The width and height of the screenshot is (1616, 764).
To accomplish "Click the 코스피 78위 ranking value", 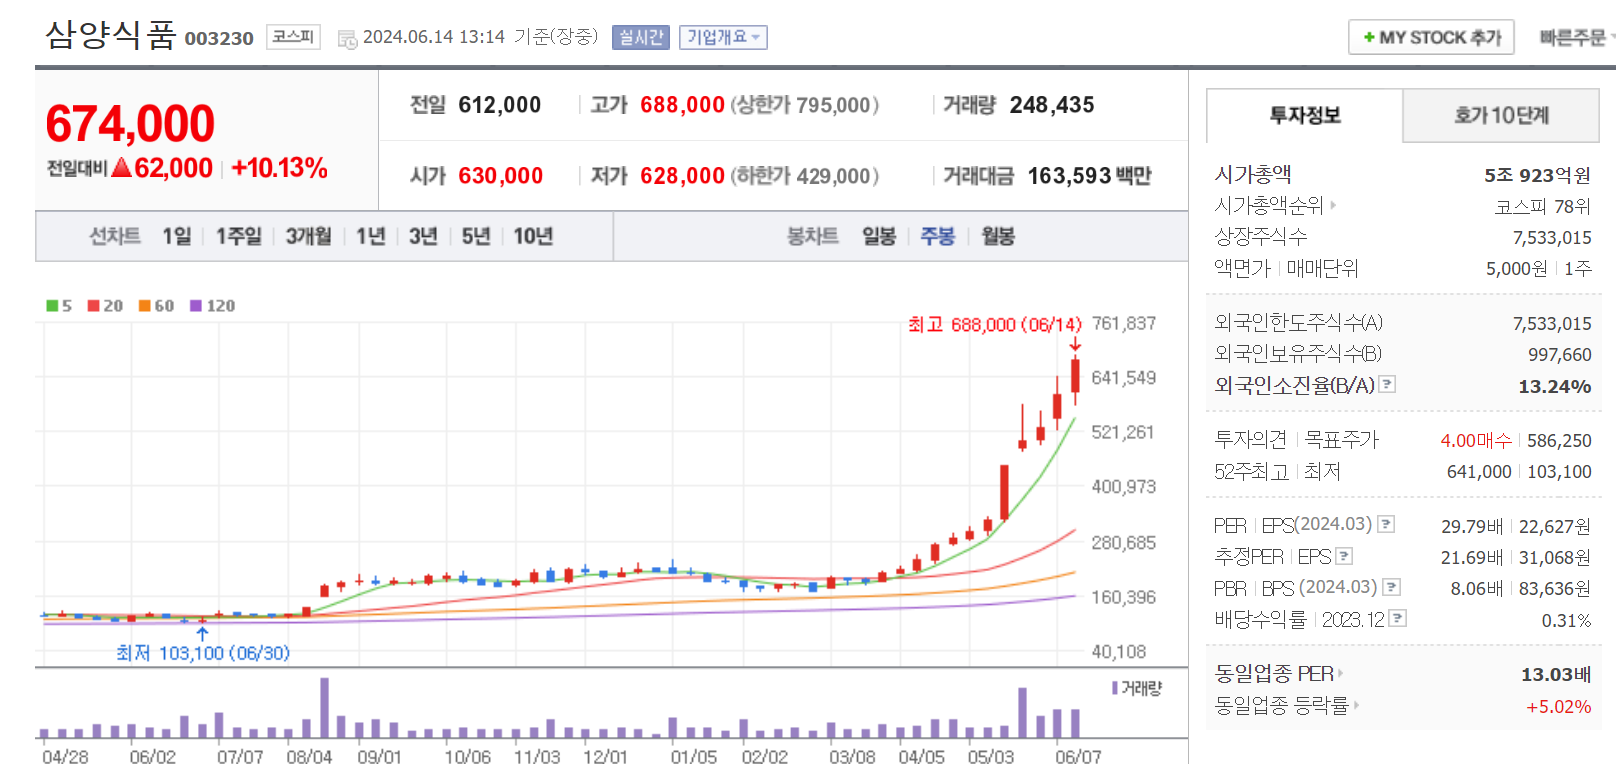I will pyautogui.click(x=1543, y=206).
